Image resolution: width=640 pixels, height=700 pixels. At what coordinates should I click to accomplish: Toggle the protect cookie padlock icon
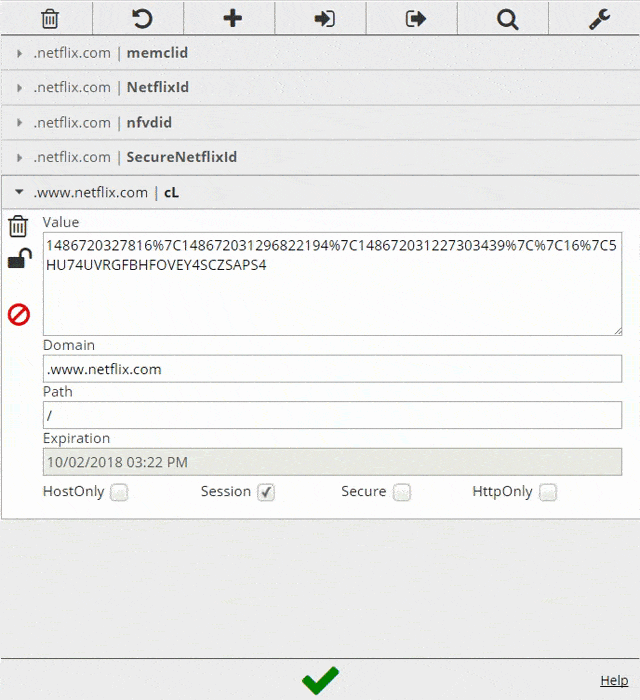[x=20, y=258]
